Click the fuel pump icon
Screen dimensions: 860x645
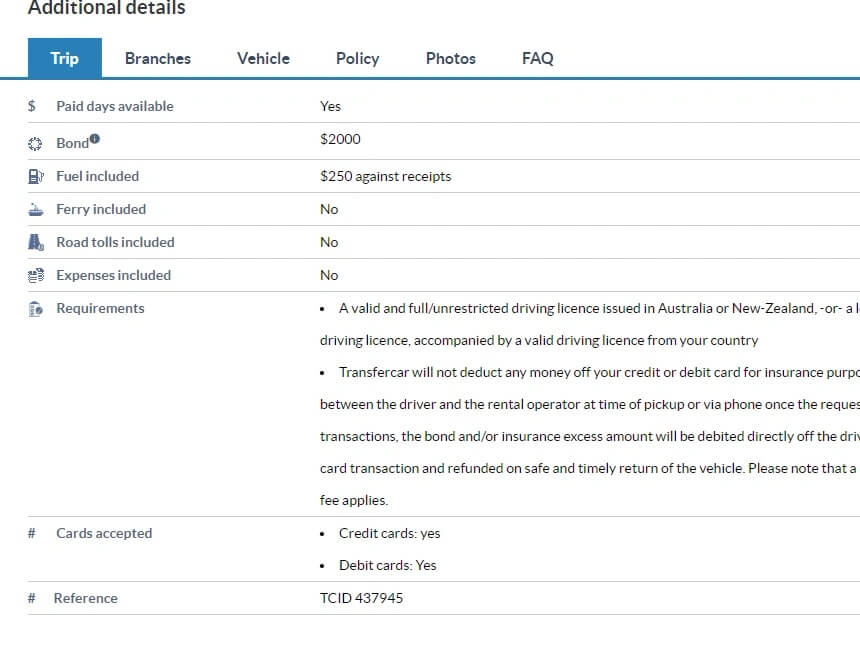point(36,177)
